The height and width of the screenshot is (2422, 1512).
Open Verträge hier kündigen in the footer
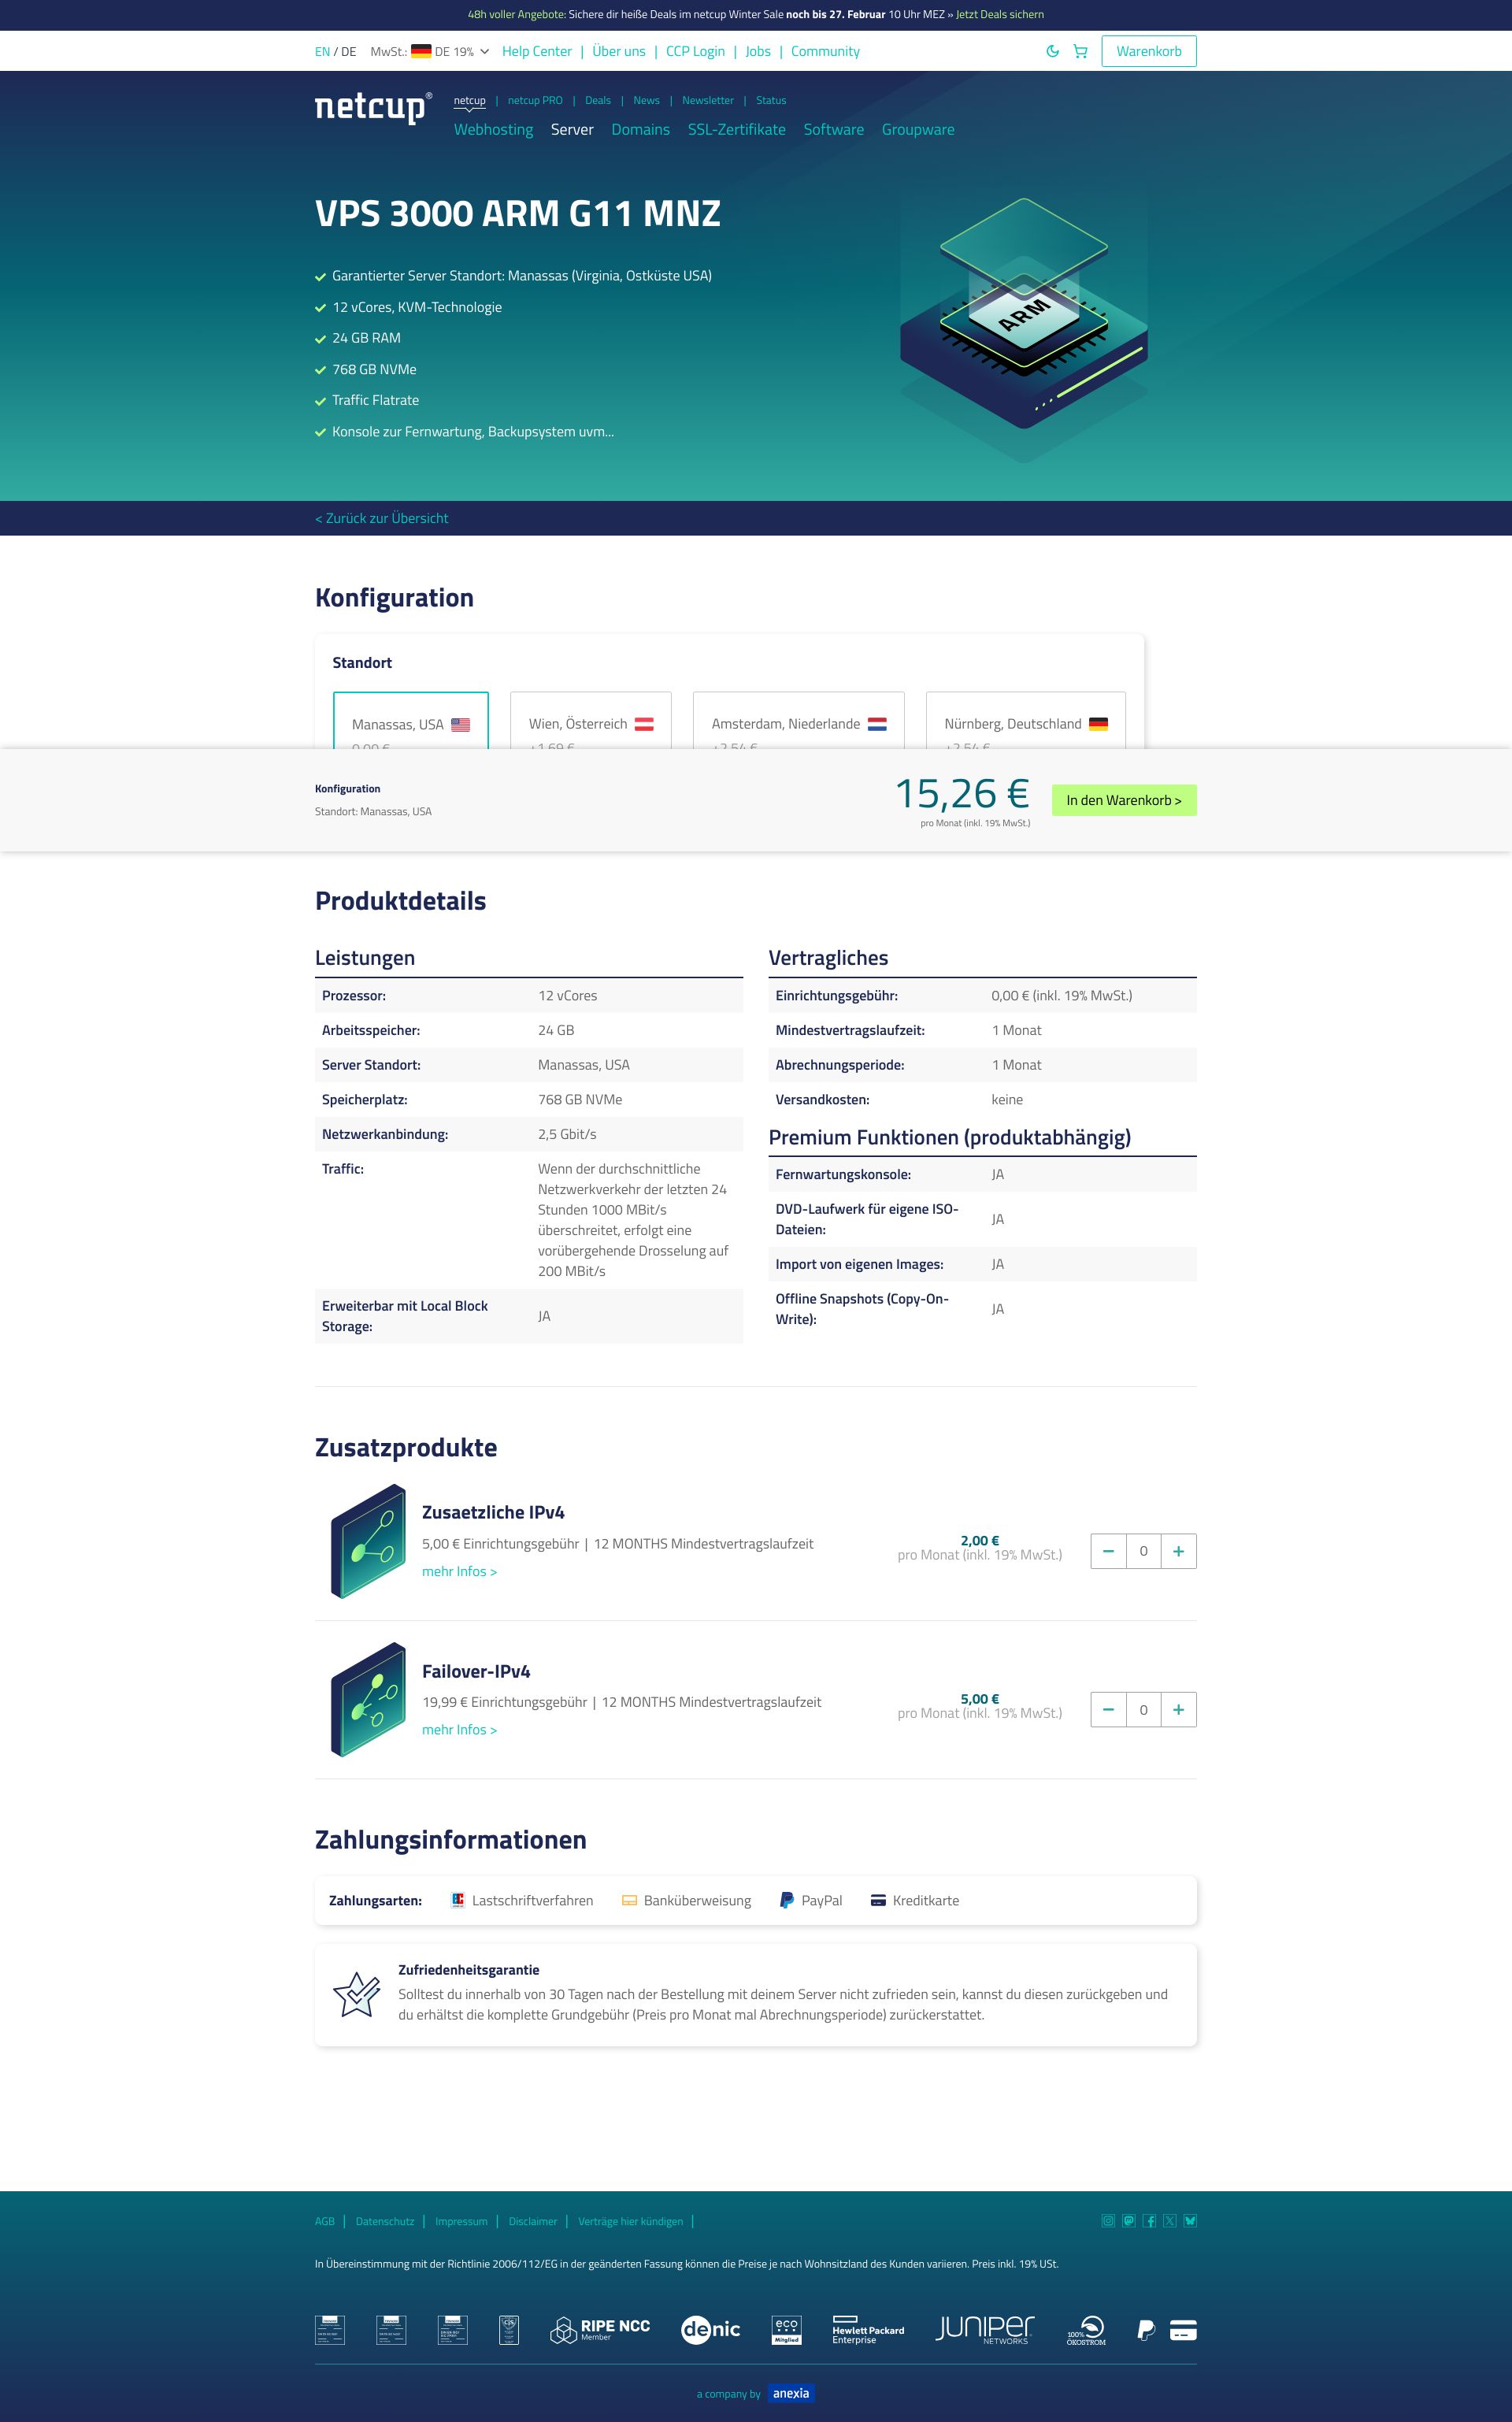point(631,2221)
